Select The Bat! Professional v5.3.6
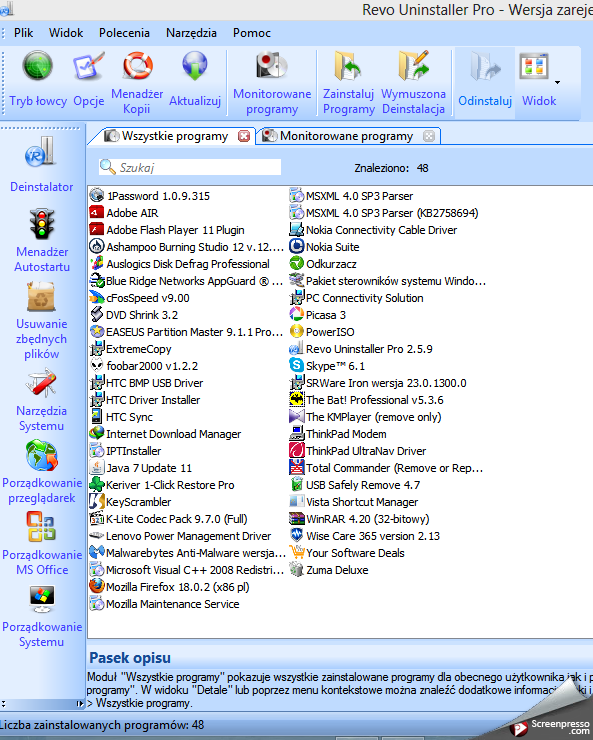Viewport: 593px width, 740px height. tap(367, 400)
